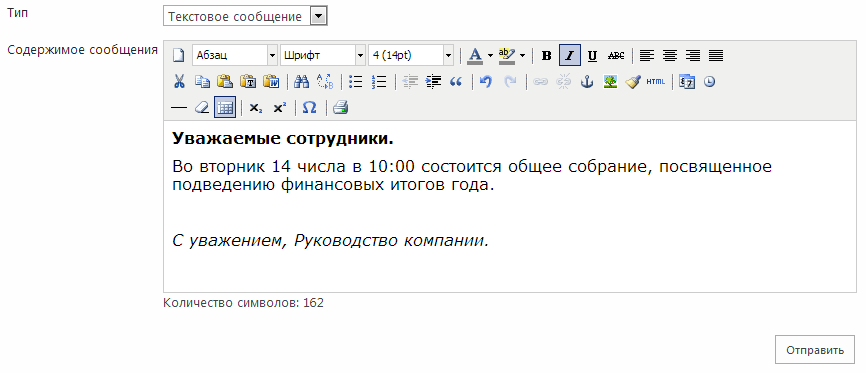Toggle italic formatting
This screenshot has width=866, height=373.
(569, 55)
